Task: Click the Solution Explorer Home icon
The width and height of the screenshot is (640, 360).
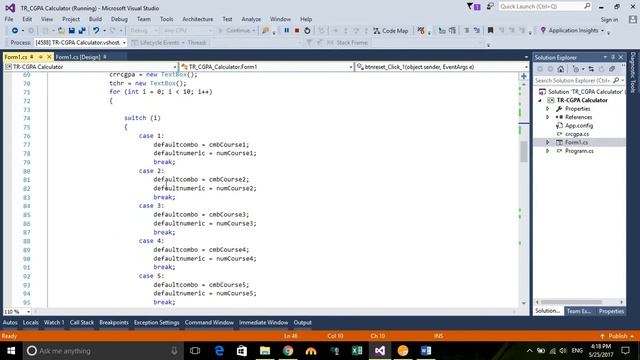Action: [561, 69]
